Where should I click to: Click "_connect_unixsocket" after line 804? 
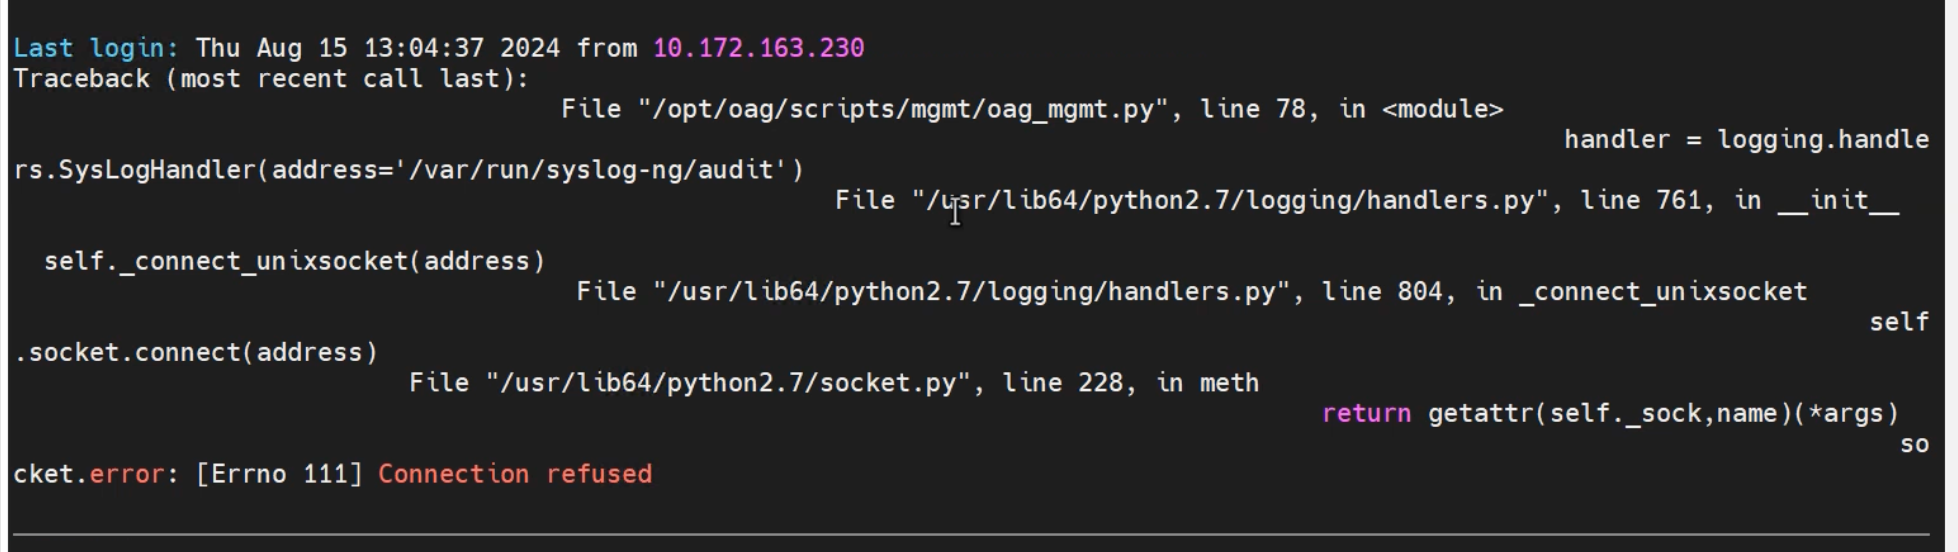click(x=1663, y=292)
